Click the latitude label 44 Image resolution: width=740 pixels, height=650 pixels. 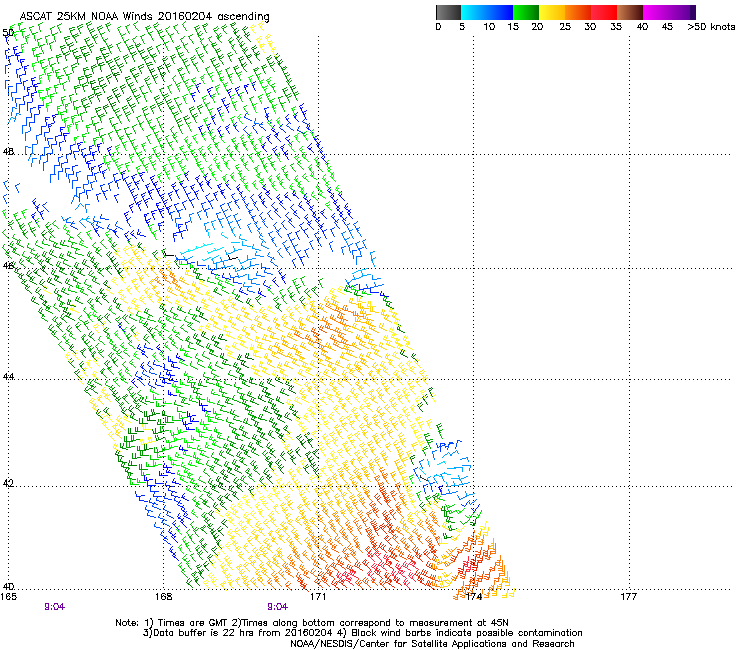8,377
